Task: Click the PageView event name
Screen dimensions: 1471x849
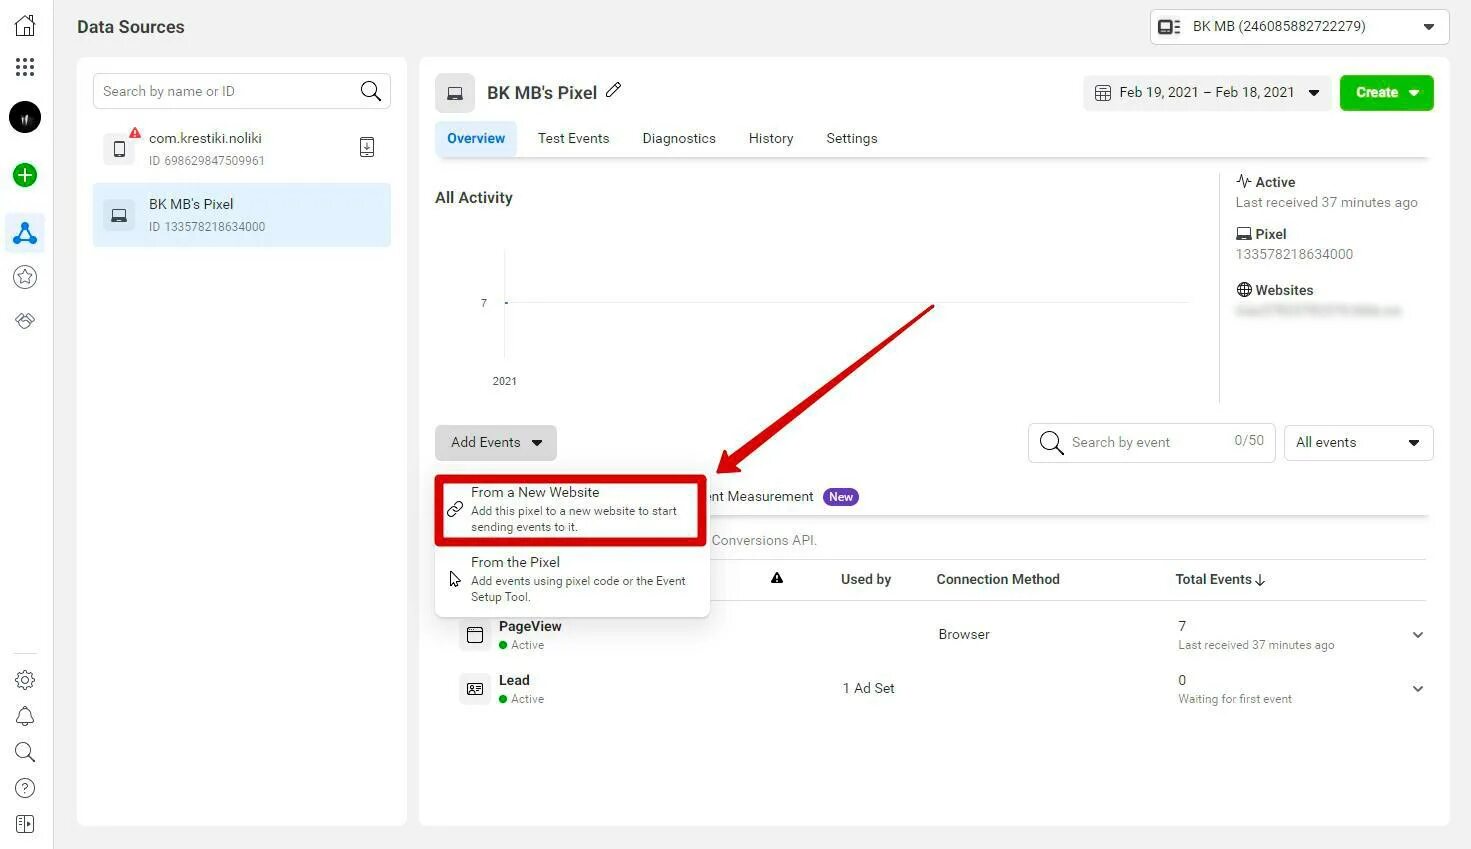Action: click(530, 626)
